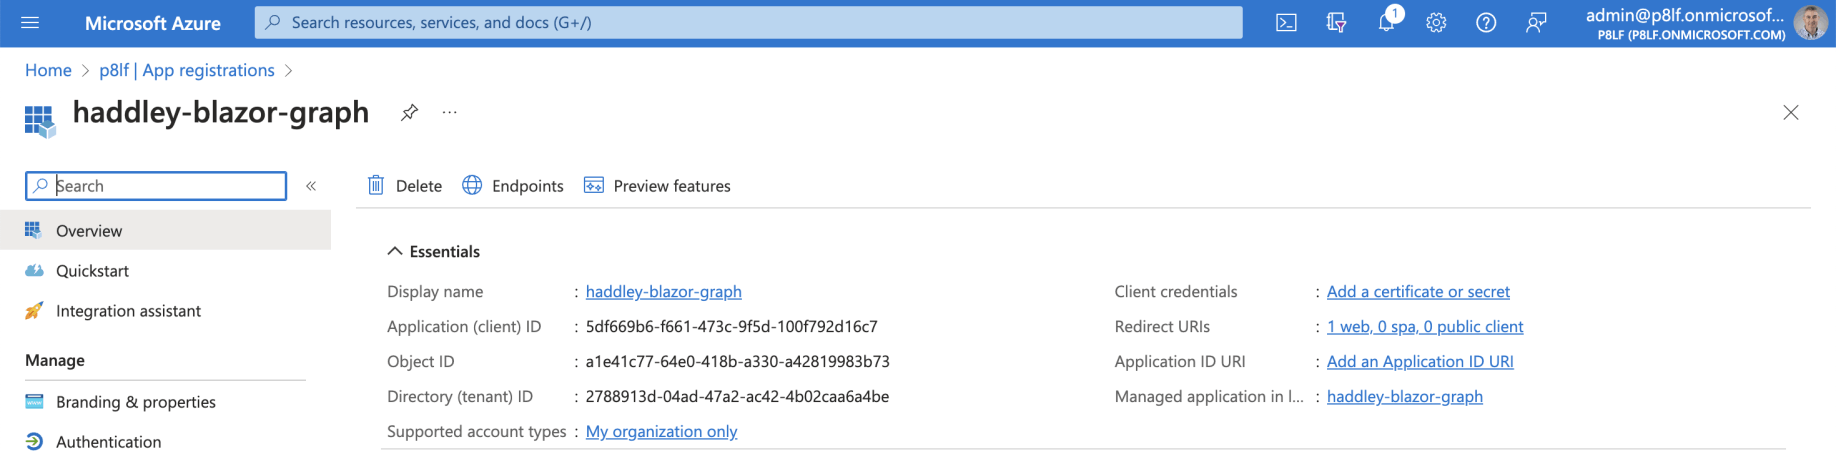Click Add an Application ID URI link

(x=1419, y=362)
